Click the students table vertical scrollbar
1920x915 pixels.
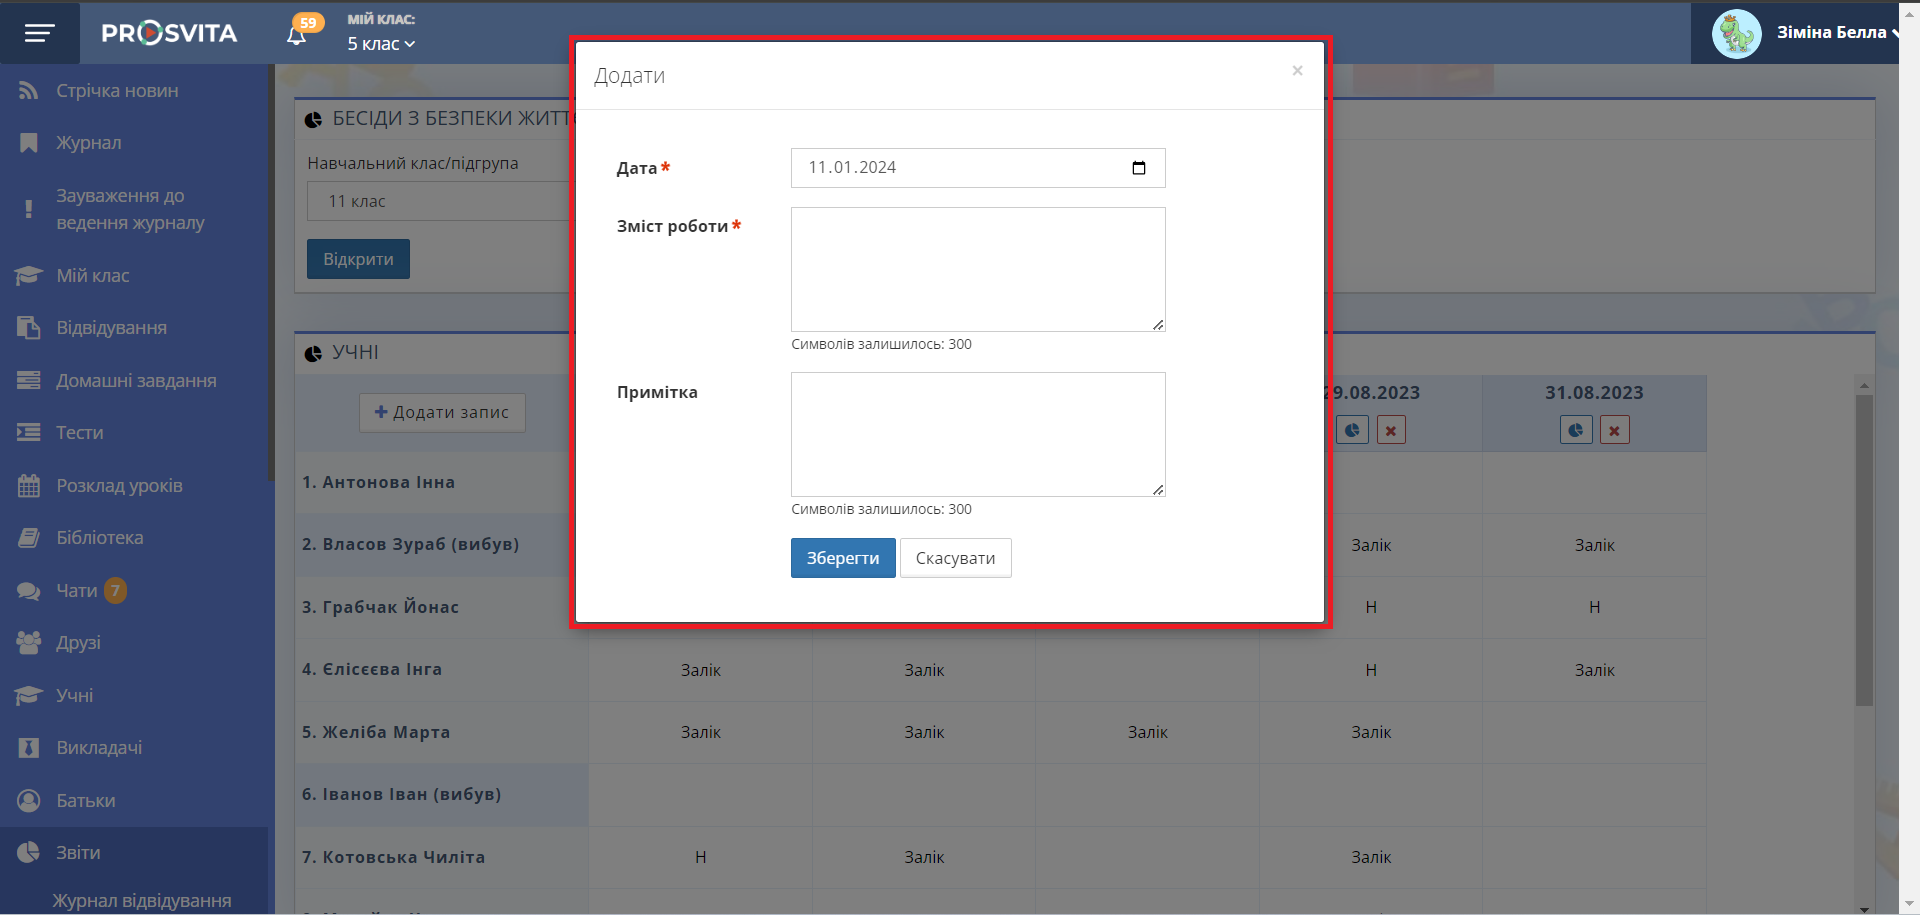click(x=1864, y=550)
